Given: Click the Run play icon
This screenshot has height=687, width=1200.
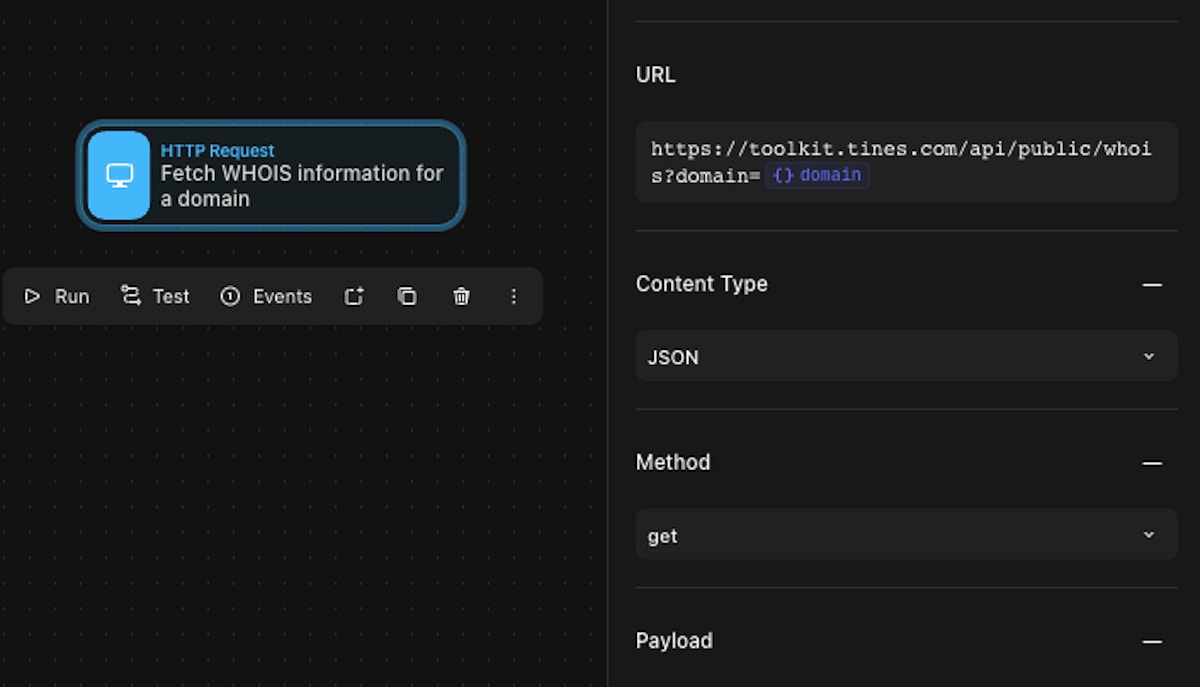Looking at the screenshot, I should [x=33, y=296].
